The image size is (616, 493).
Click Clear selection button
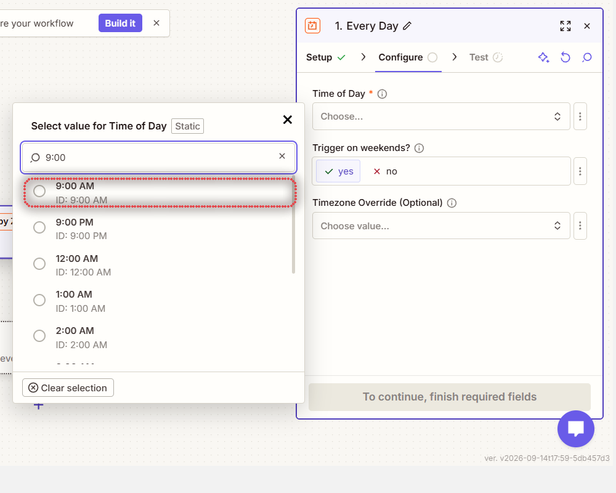click(x=68, y=388)
